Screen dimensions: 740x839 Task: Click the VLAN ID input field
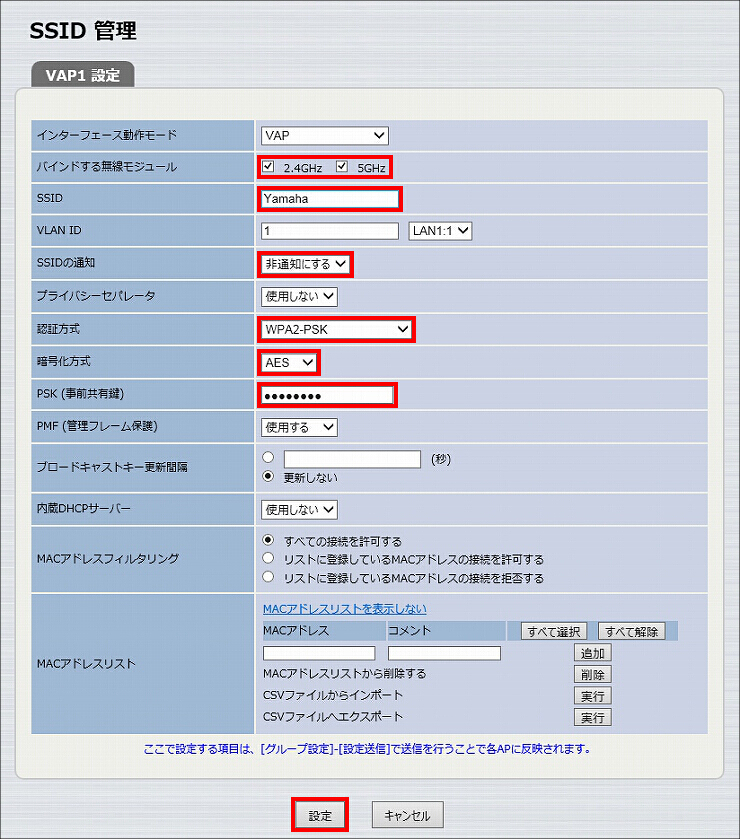tap(330, 231)
